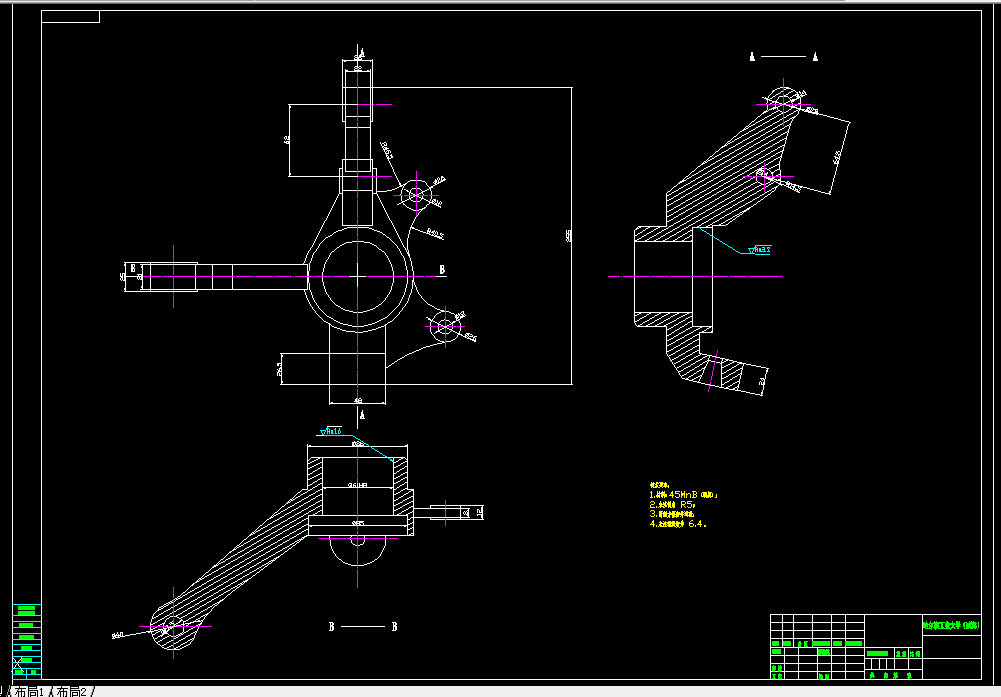Select the cyan Ra1.6 surface roughness annotation
This screenshot has height=697, width=1001.
point(331,432)
